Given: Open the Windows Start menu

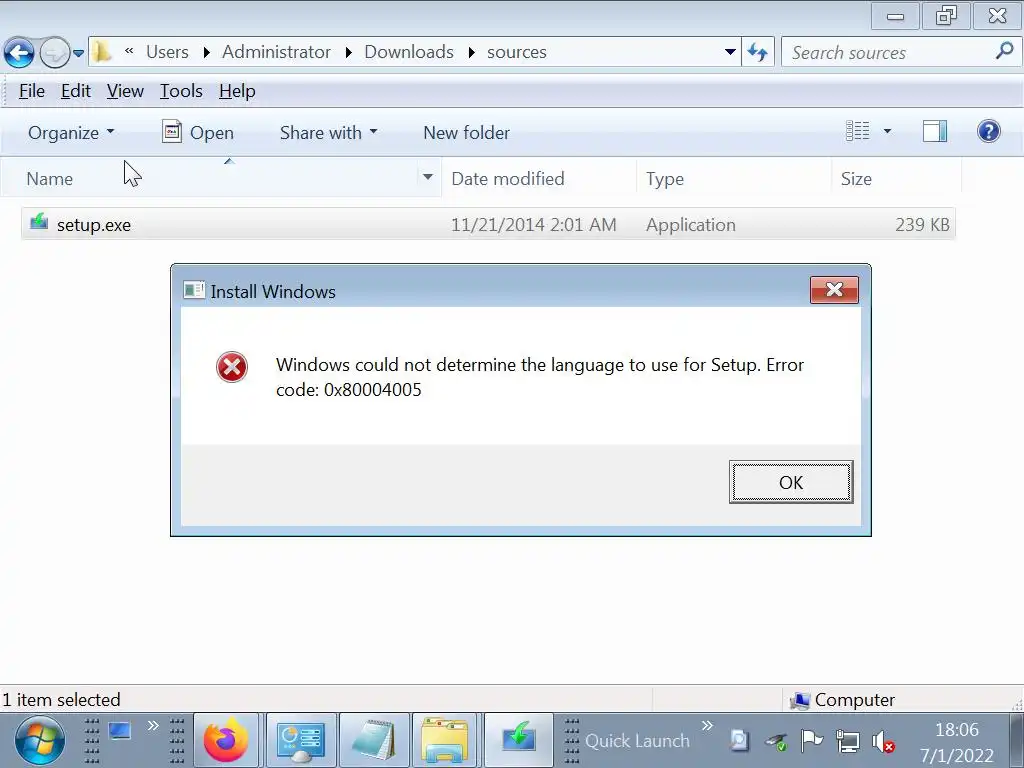Looking at the screenshot, I should pyautogui.click(x=40, y=741).
